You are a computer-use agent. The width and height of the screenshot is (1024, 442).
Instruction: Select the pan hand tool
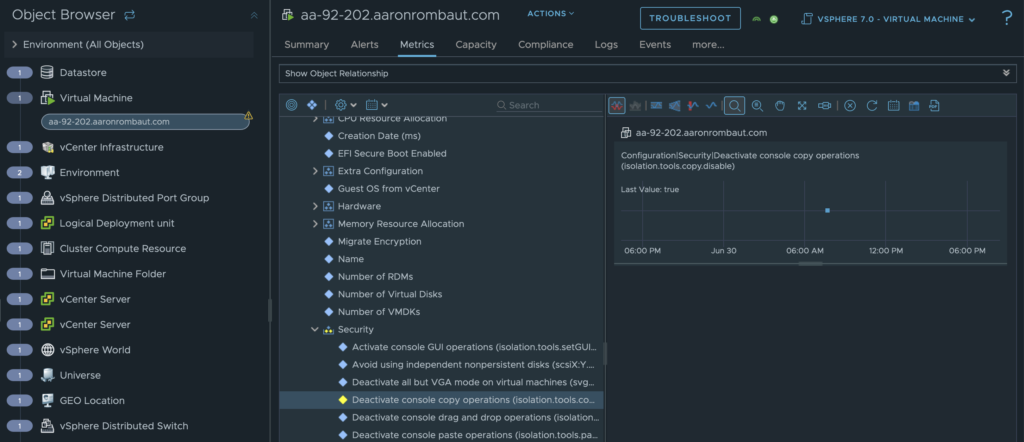pyautogui.click(x=779, y=105)
